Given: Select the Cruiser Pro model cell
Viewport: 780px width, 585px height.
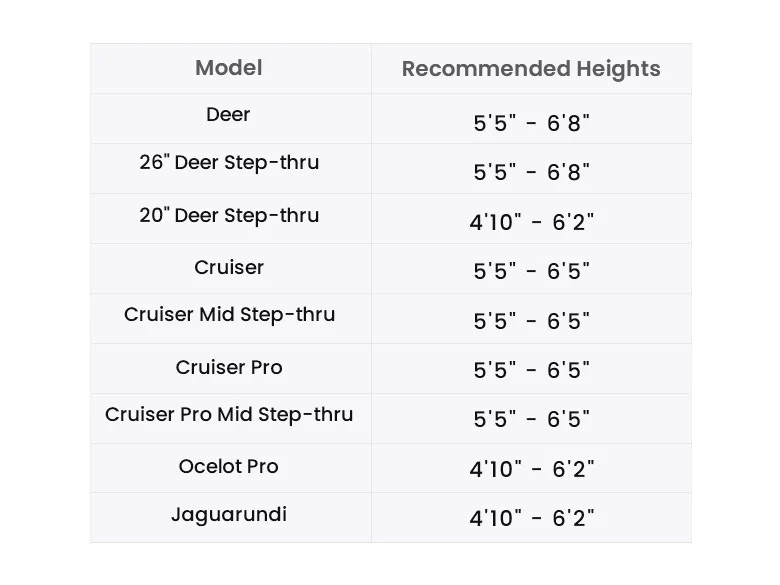Looking at the screenshot, I should tap(229, 367).
